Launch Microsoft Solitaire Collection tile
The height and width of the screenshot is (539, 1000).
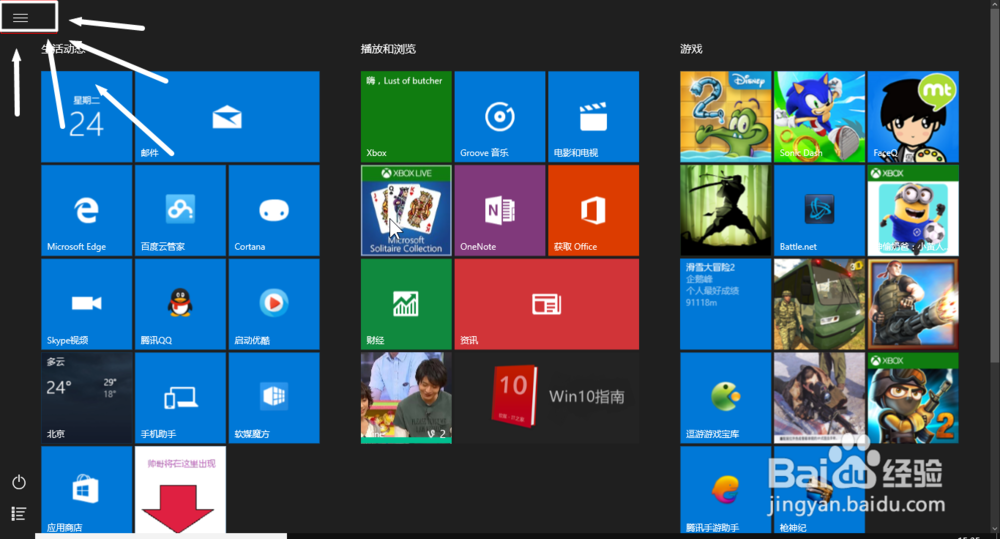pos(406,210)
